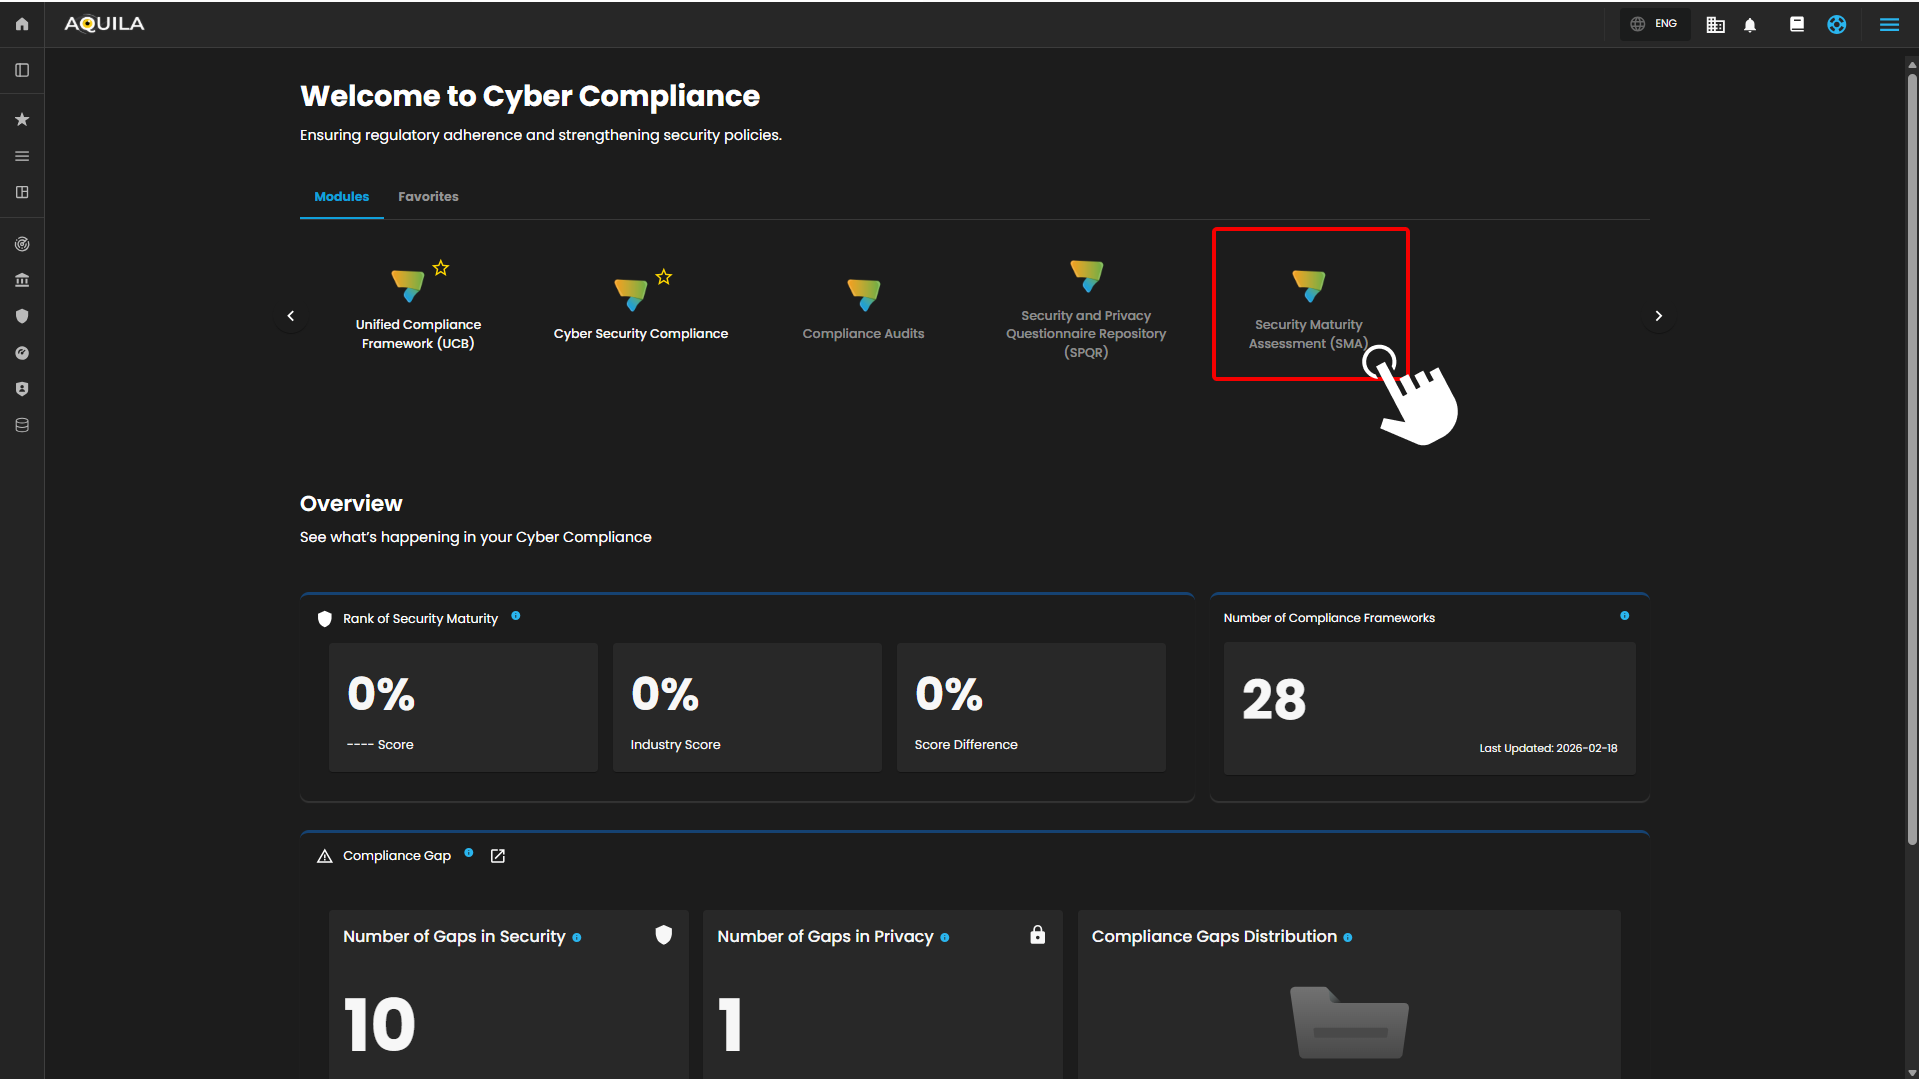Click the home icon in top-left corner
Viewport: 1919px width, 1079px height.
coord(22,24)
